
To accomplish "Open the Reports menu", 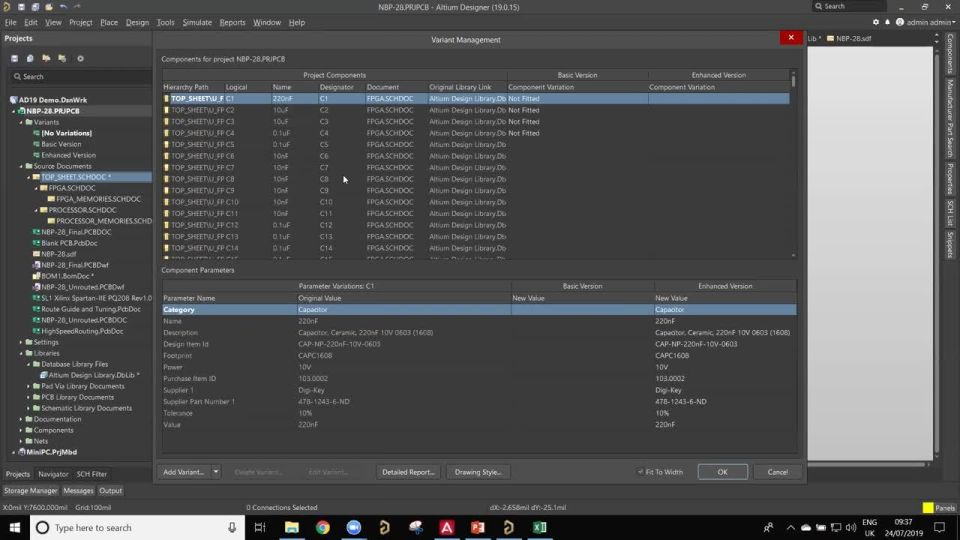I will [x=232, y=22].
